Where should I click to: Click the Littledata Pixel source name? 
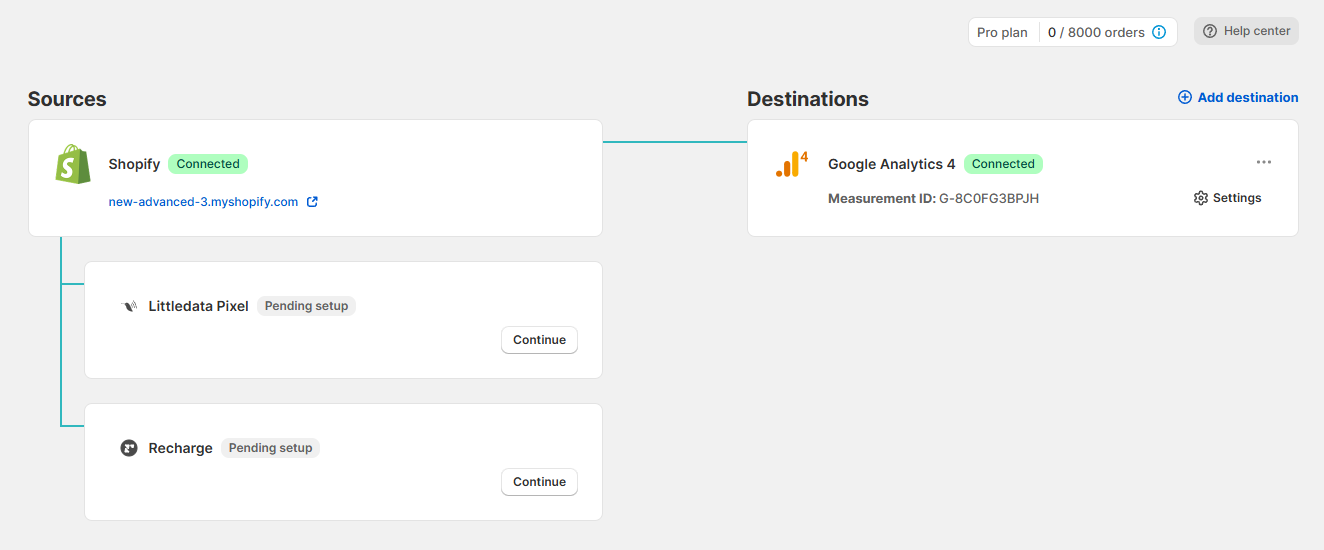198,306
